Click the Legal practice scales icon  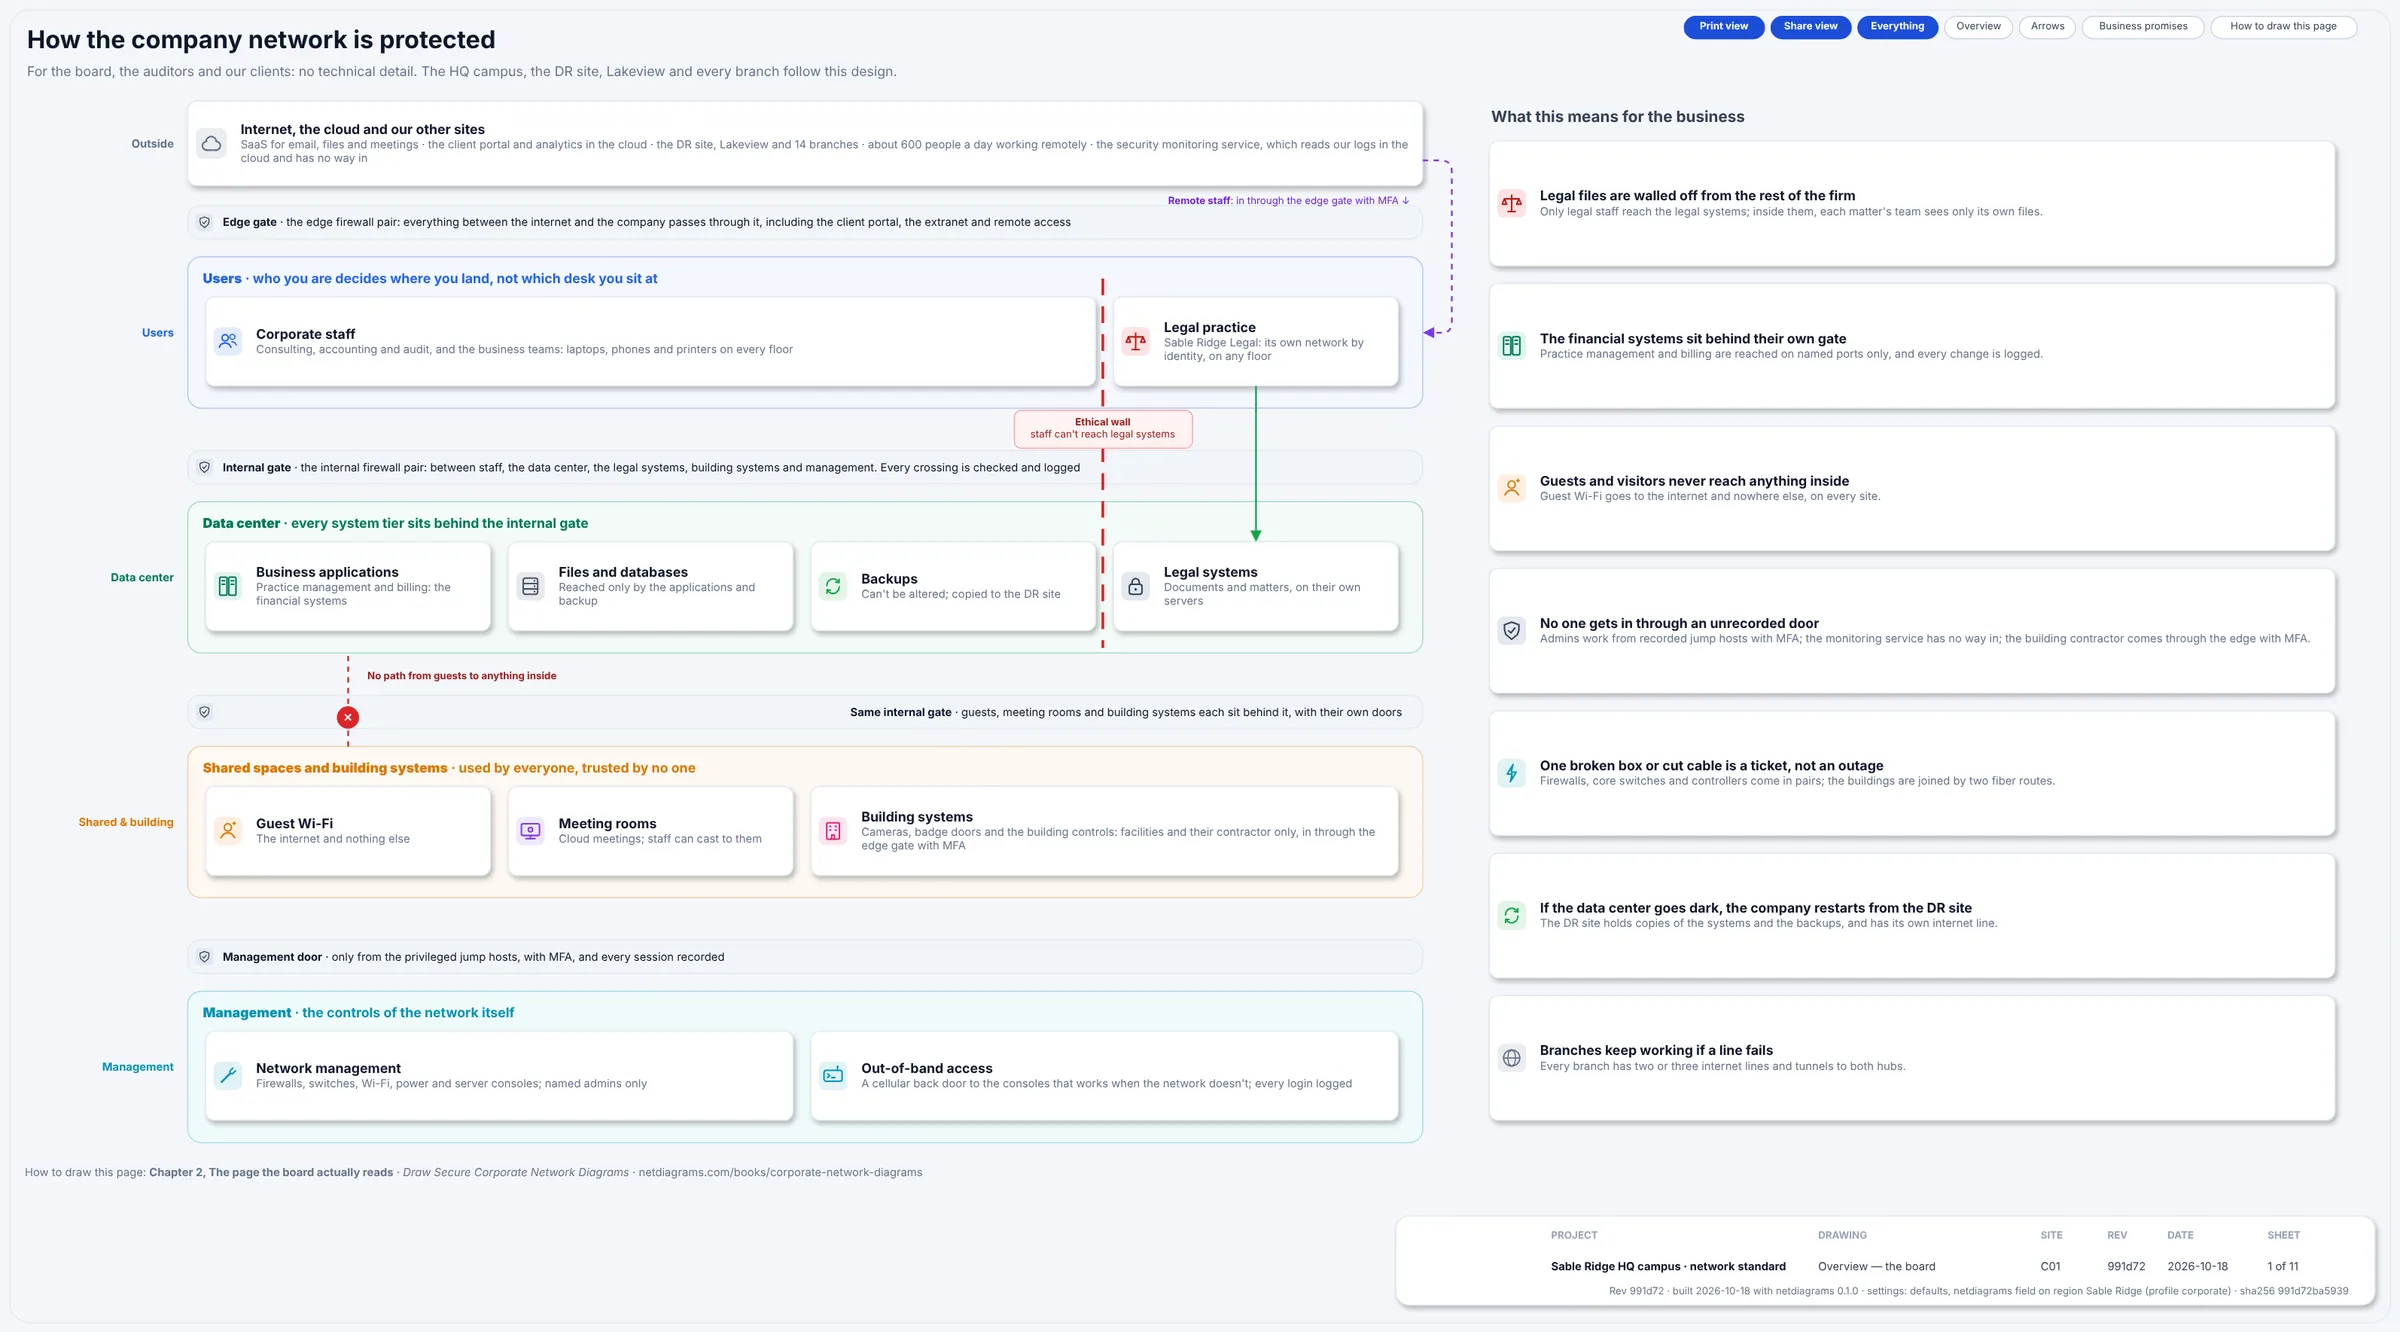1136,341
